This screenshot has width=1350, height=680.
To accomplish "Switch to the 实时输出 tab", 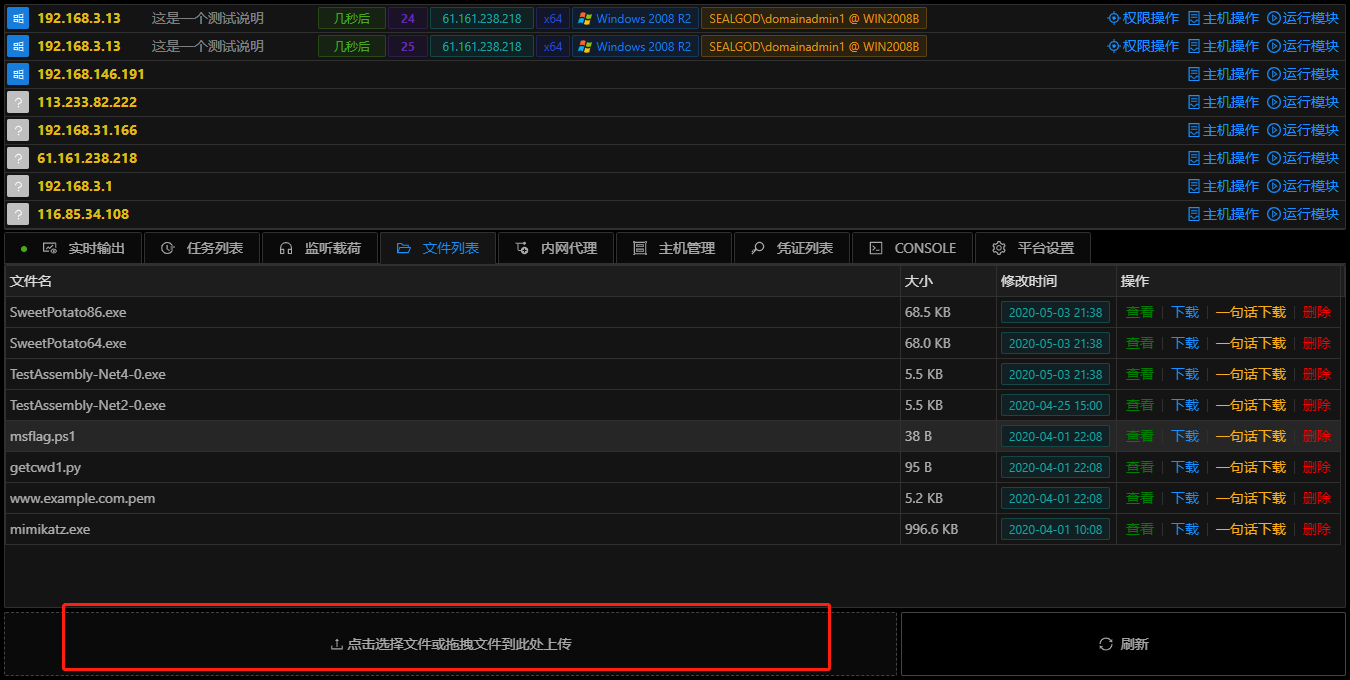I will click(73, 248).
